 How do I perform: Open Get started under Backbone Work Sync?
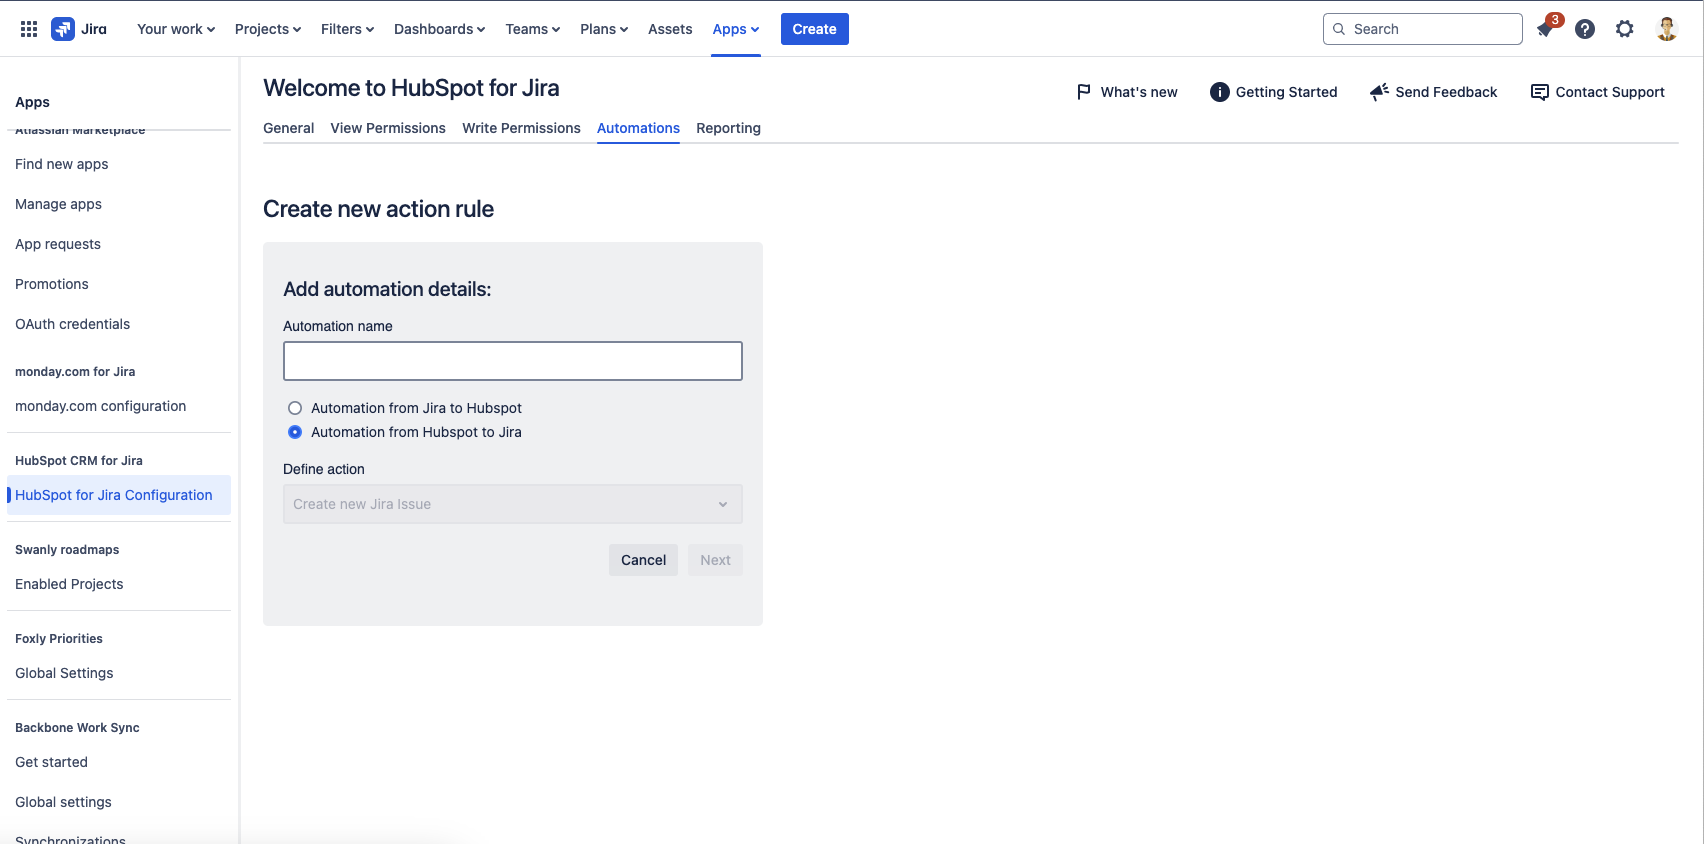point(51,762)
